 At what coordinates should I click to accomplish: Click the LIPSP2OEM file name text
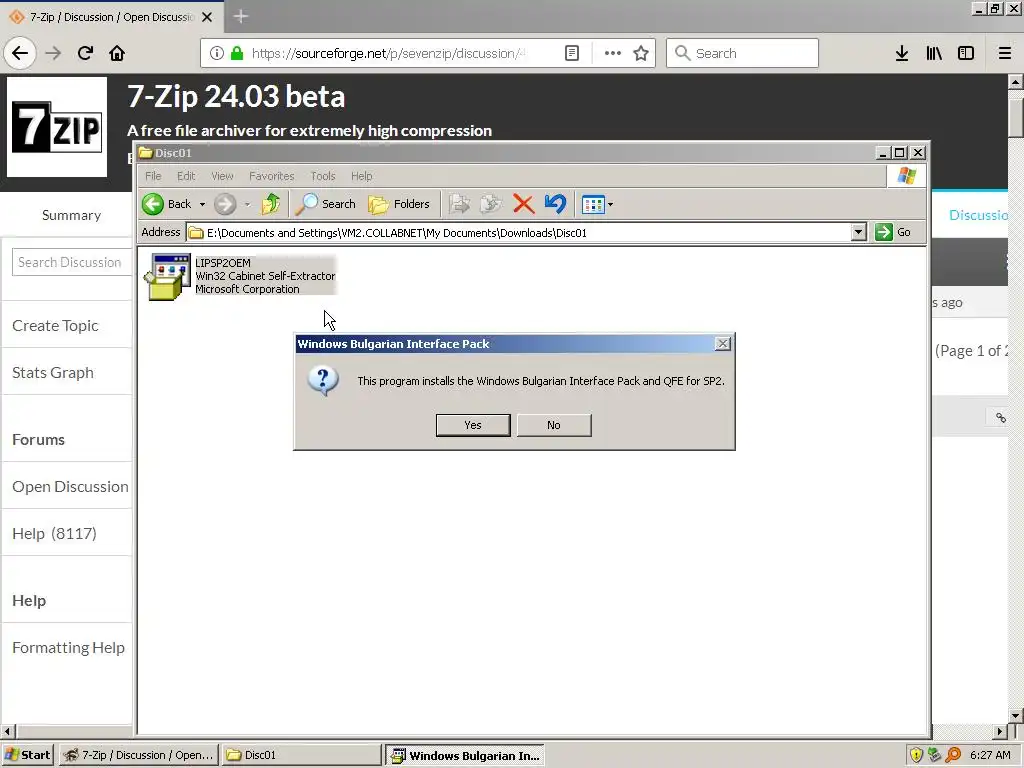tap(223, 263)
